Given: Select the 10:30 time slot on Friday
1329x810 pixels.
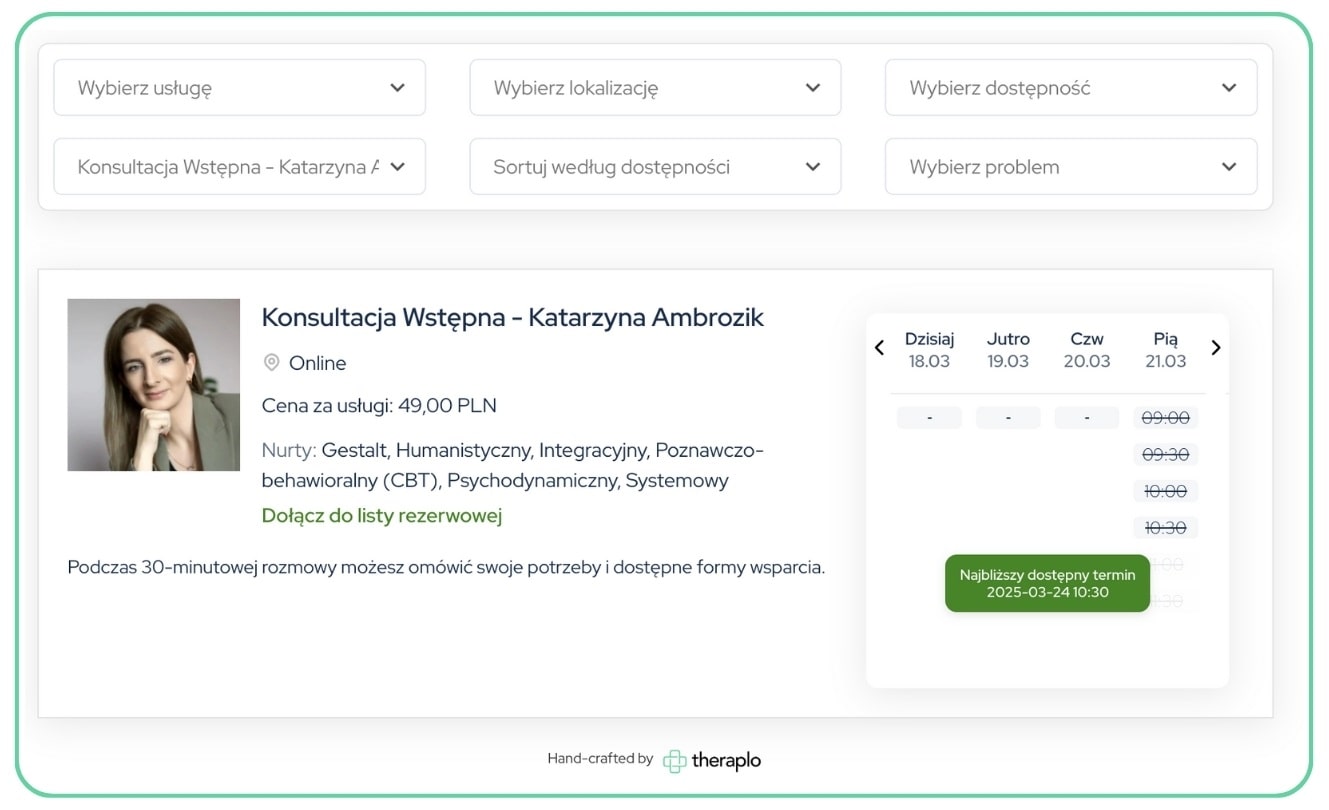Looking at the screenshot, I should [x=1166, y=527].
